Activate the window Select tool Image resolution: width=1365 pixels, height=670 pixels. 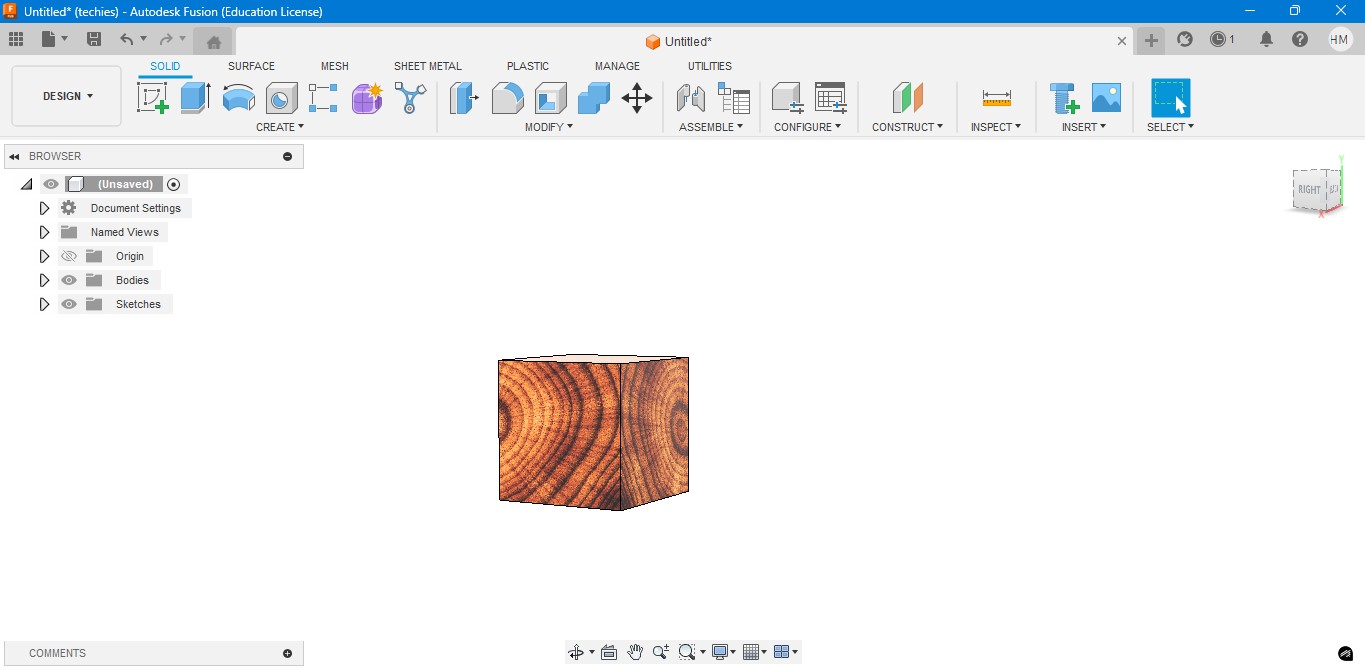coord(1170,98)
